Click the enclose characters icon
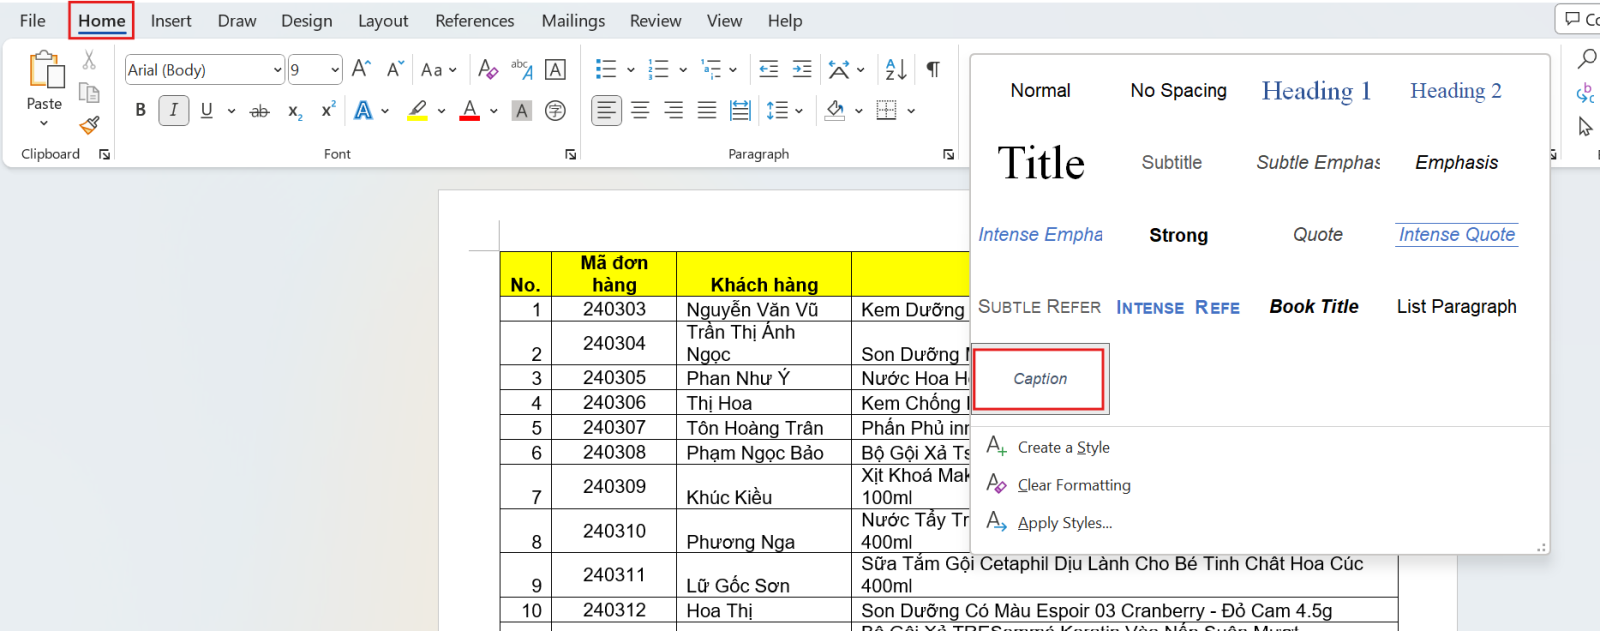The height and width of the screenshot is (631, 1600). point(555,111)
